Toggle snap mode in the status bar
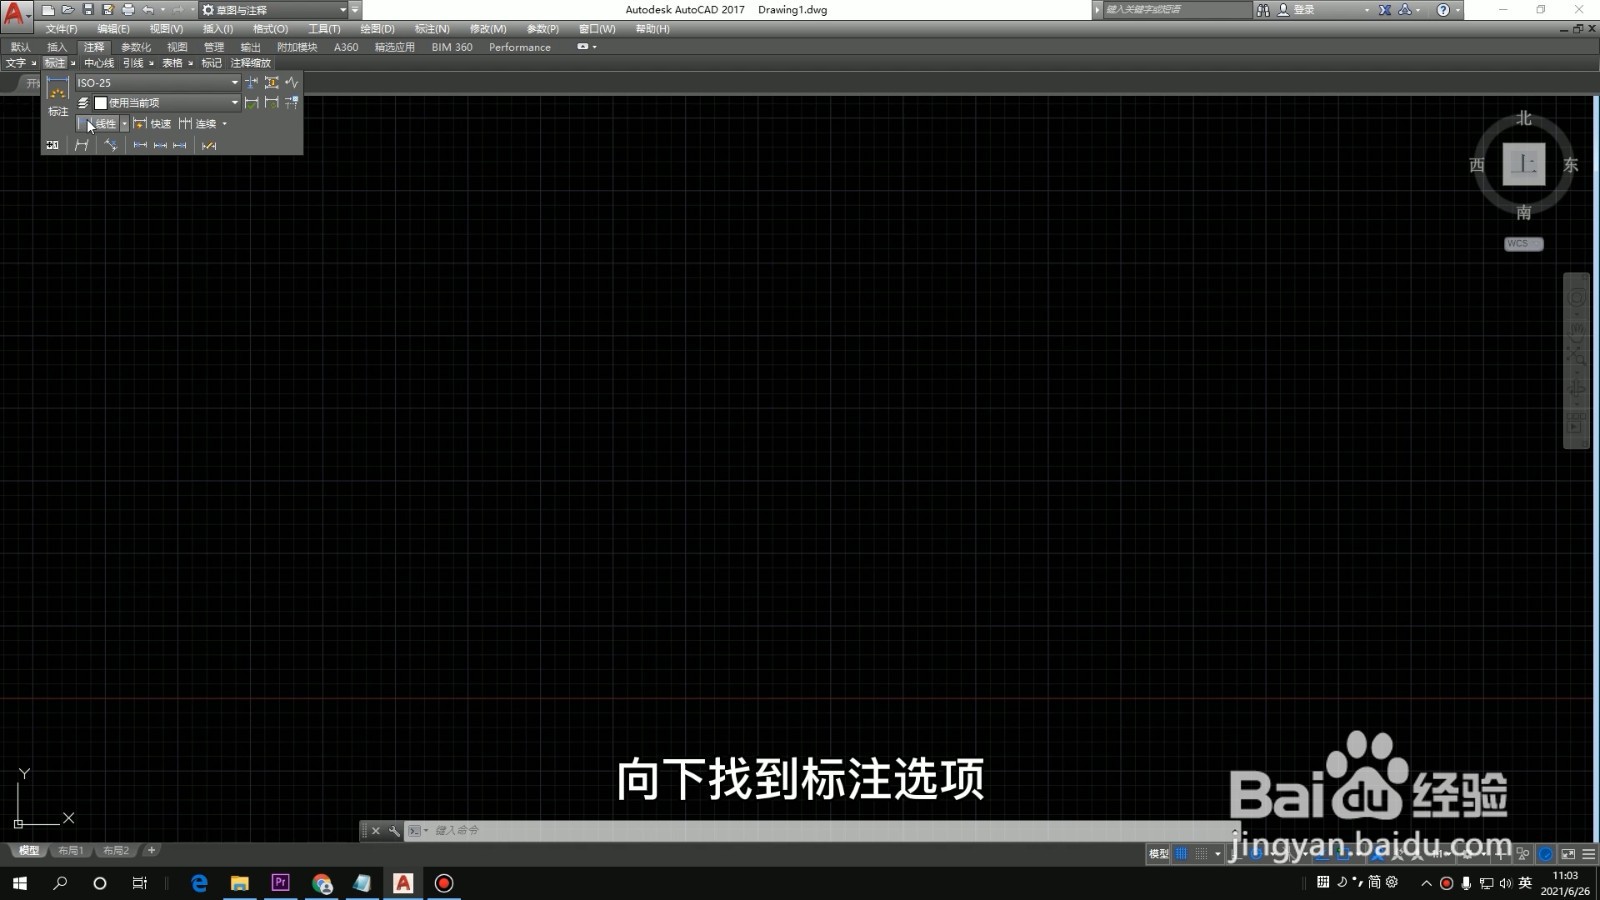 [x=1202, y=853]
